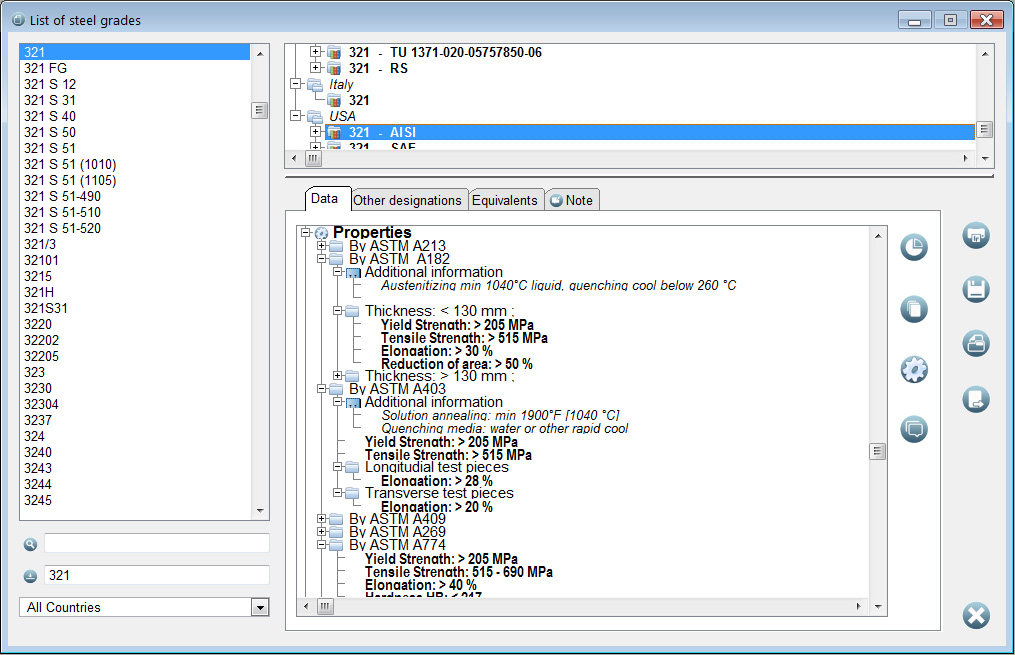Click the steel grade list scrollbar thumb
The height and width of the screenshot is (655, 1015).
pyautogui.click(x=260, y=111)
